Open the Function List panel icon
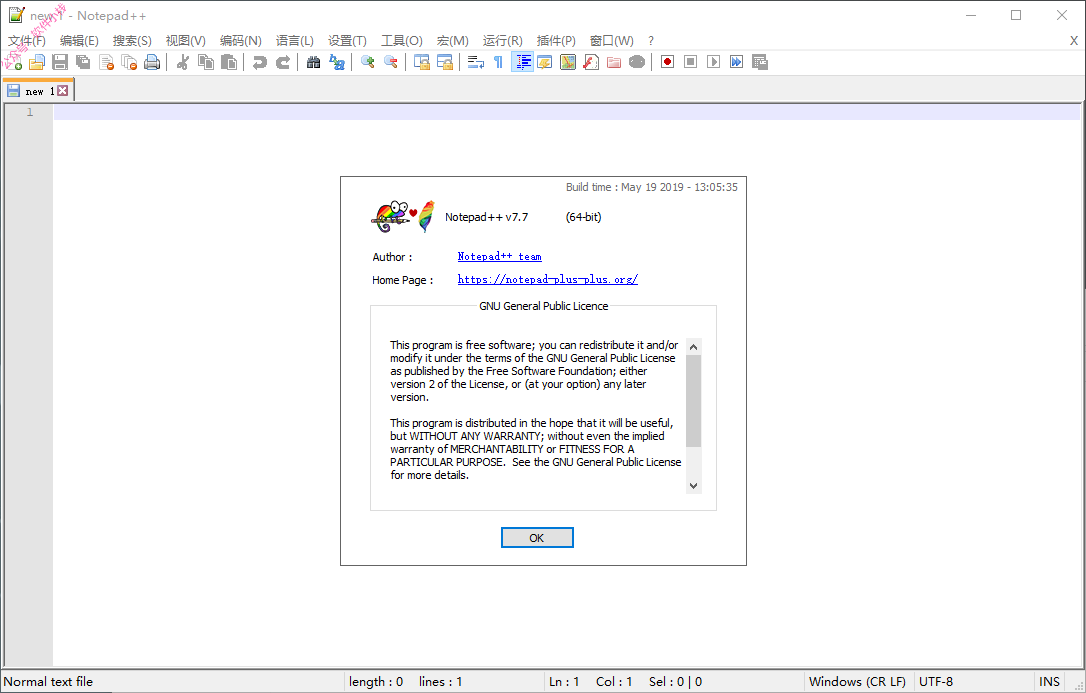Screen dimensions: 1086x693 [591, 62]
